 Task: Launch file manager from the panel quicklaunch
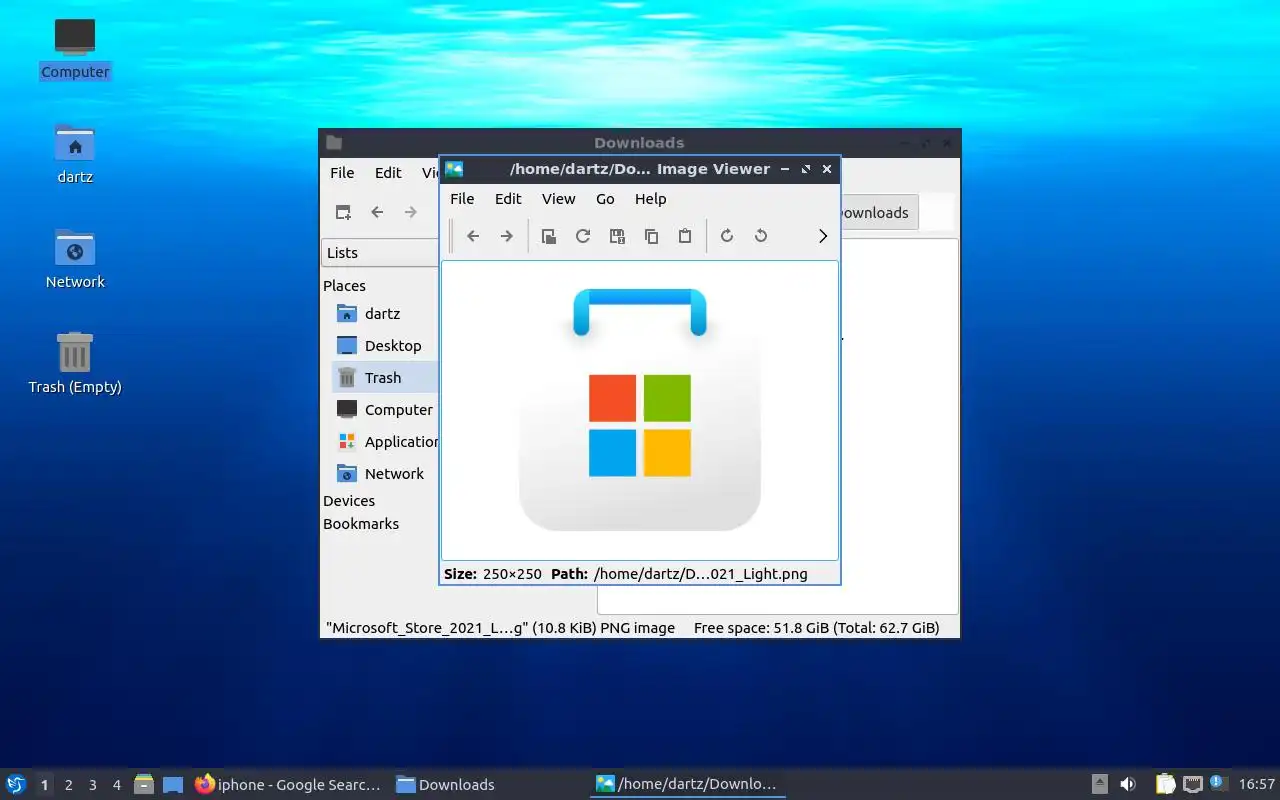[x=144, y=785]
